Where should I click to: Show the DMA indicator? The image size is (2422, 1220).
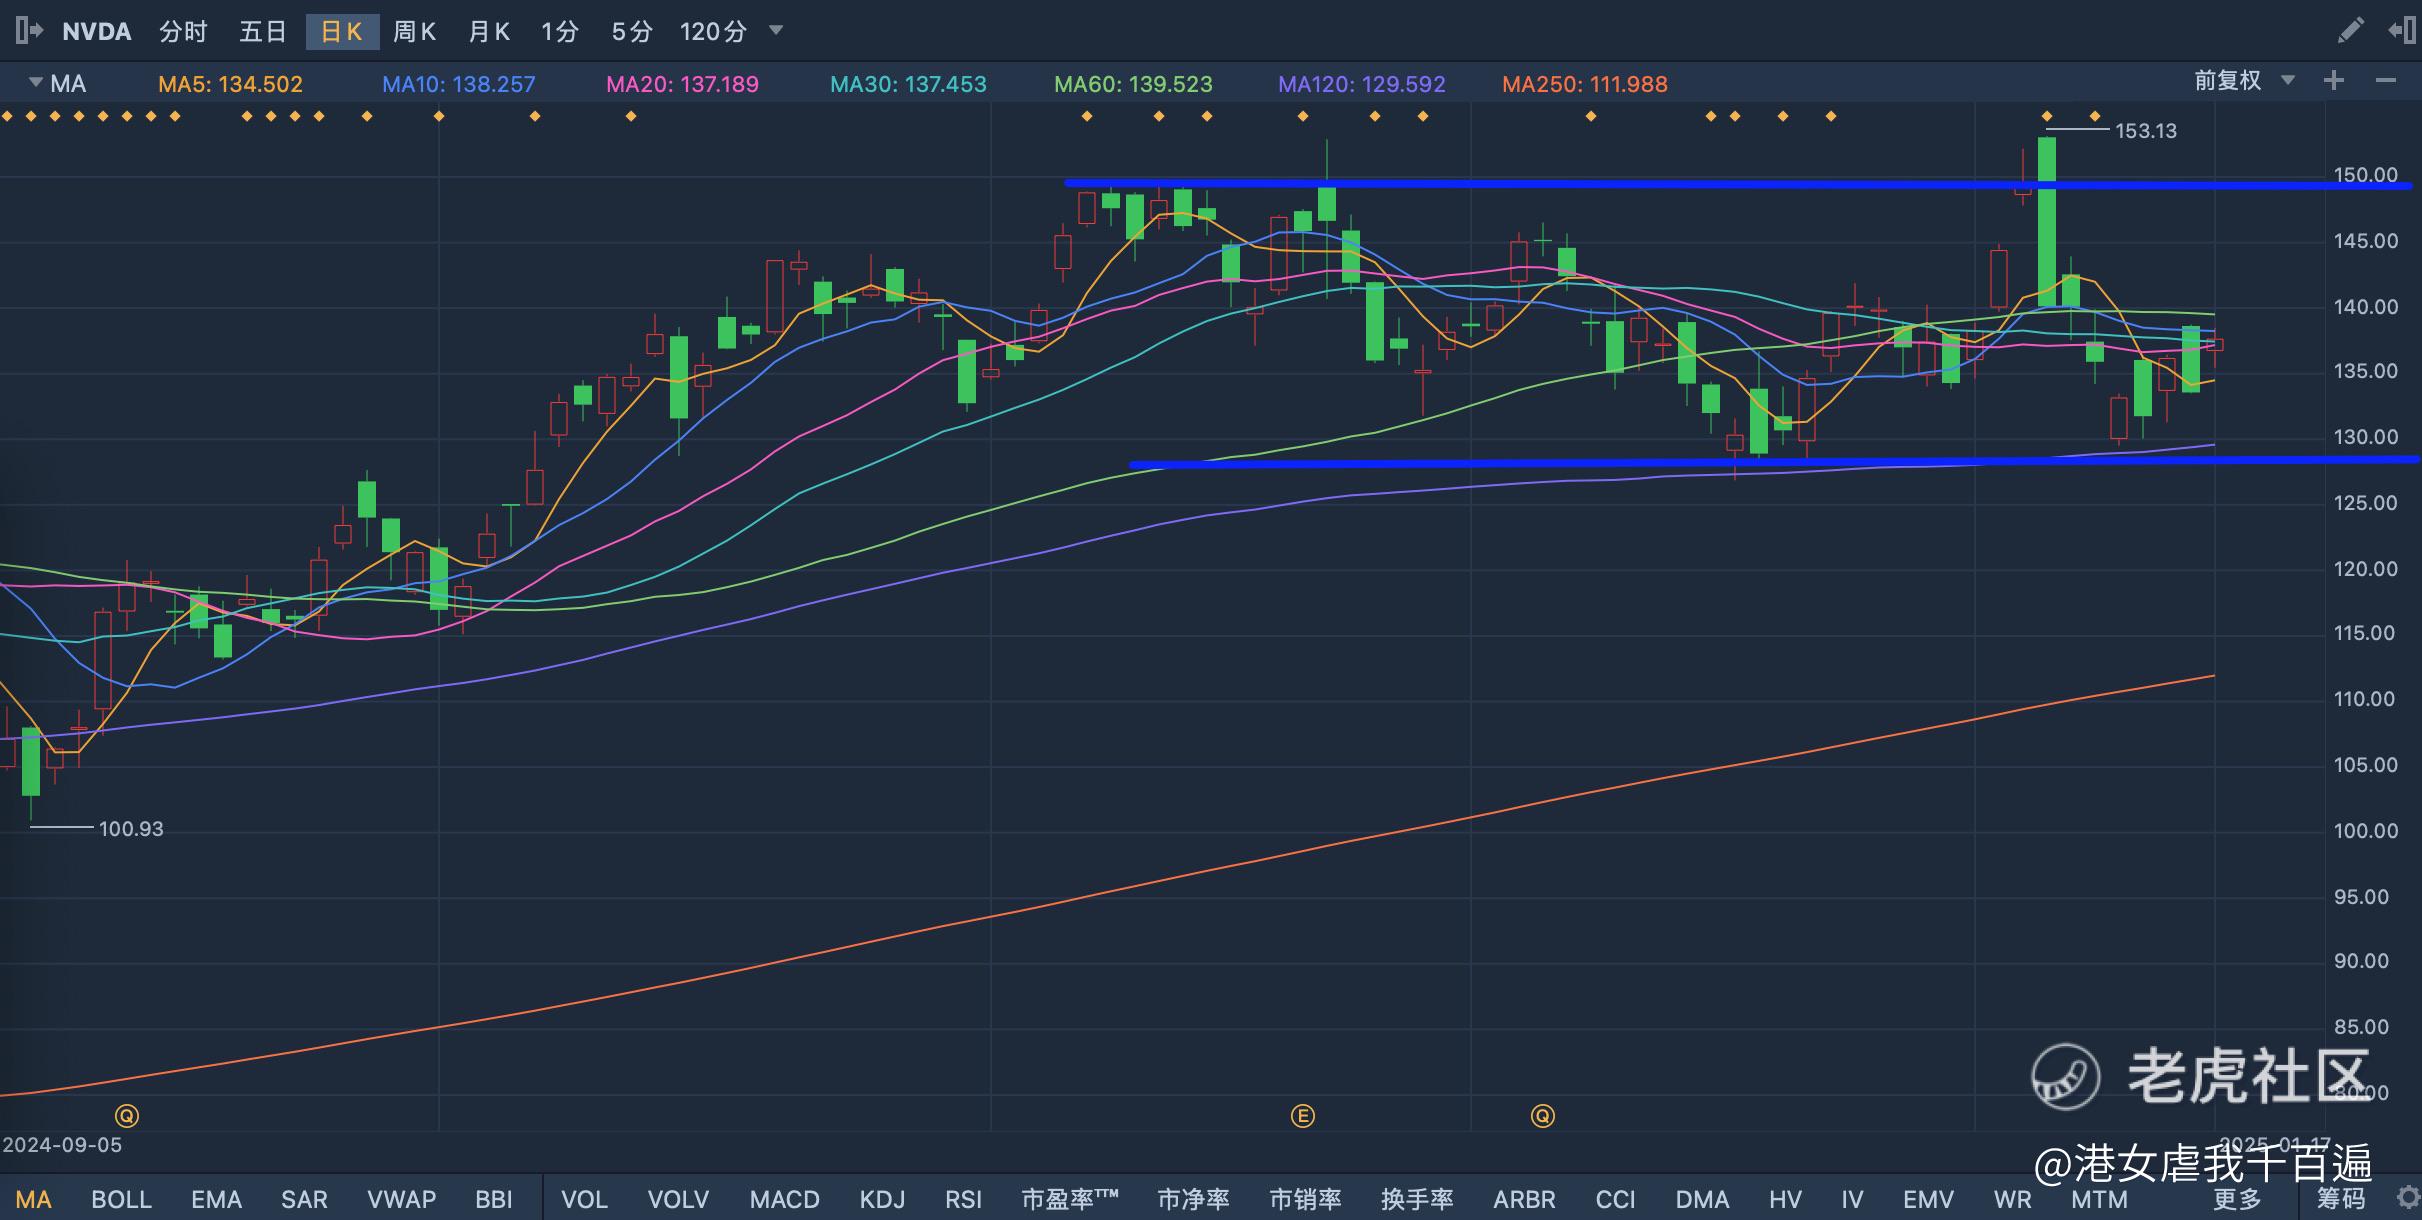[x=1702, y=1199]
